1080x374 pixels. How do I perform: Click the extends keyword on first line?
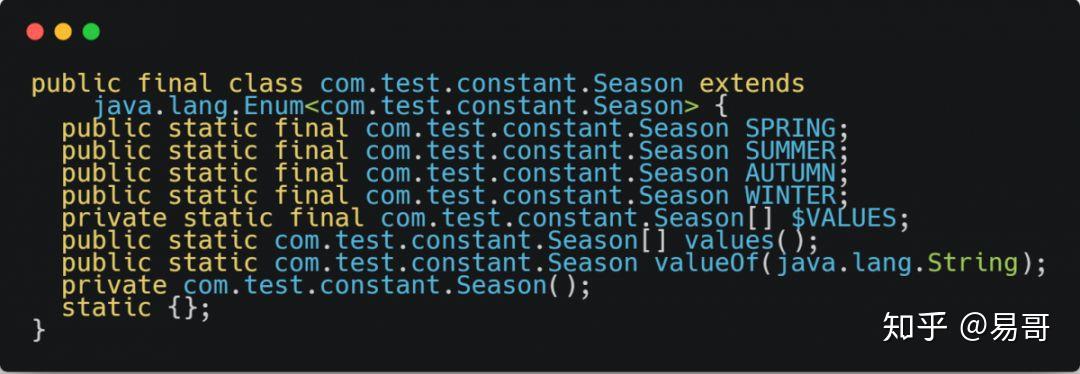click(x=752, y=84)
